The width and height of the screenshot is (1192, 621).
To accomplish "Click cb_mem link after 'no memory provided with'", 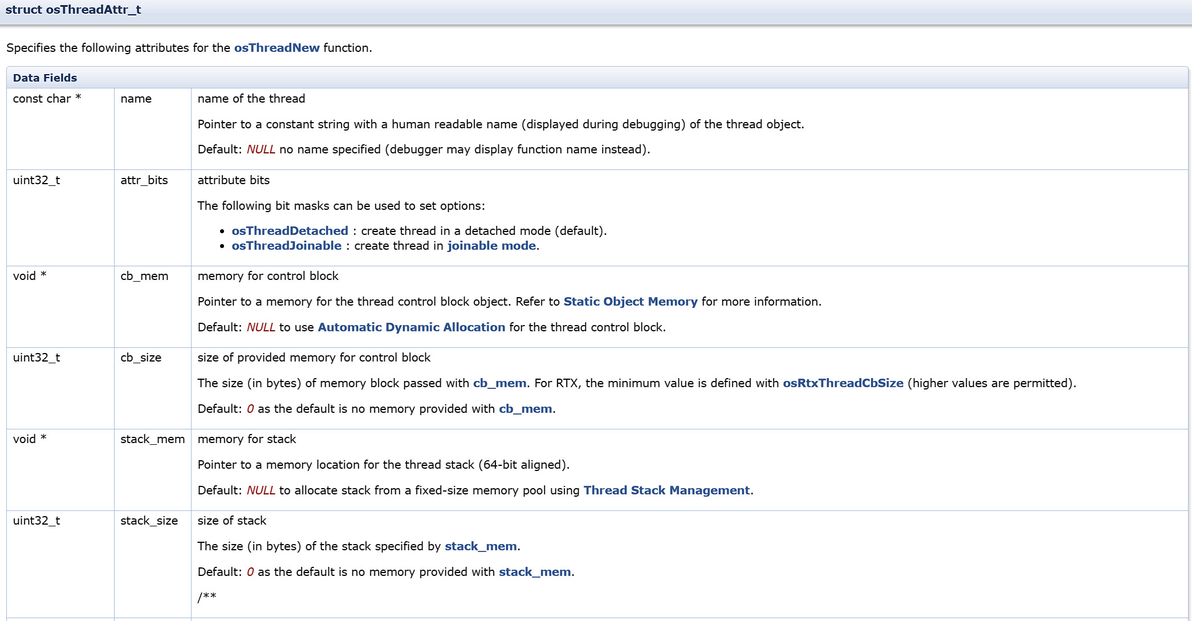I will [526, 409].
